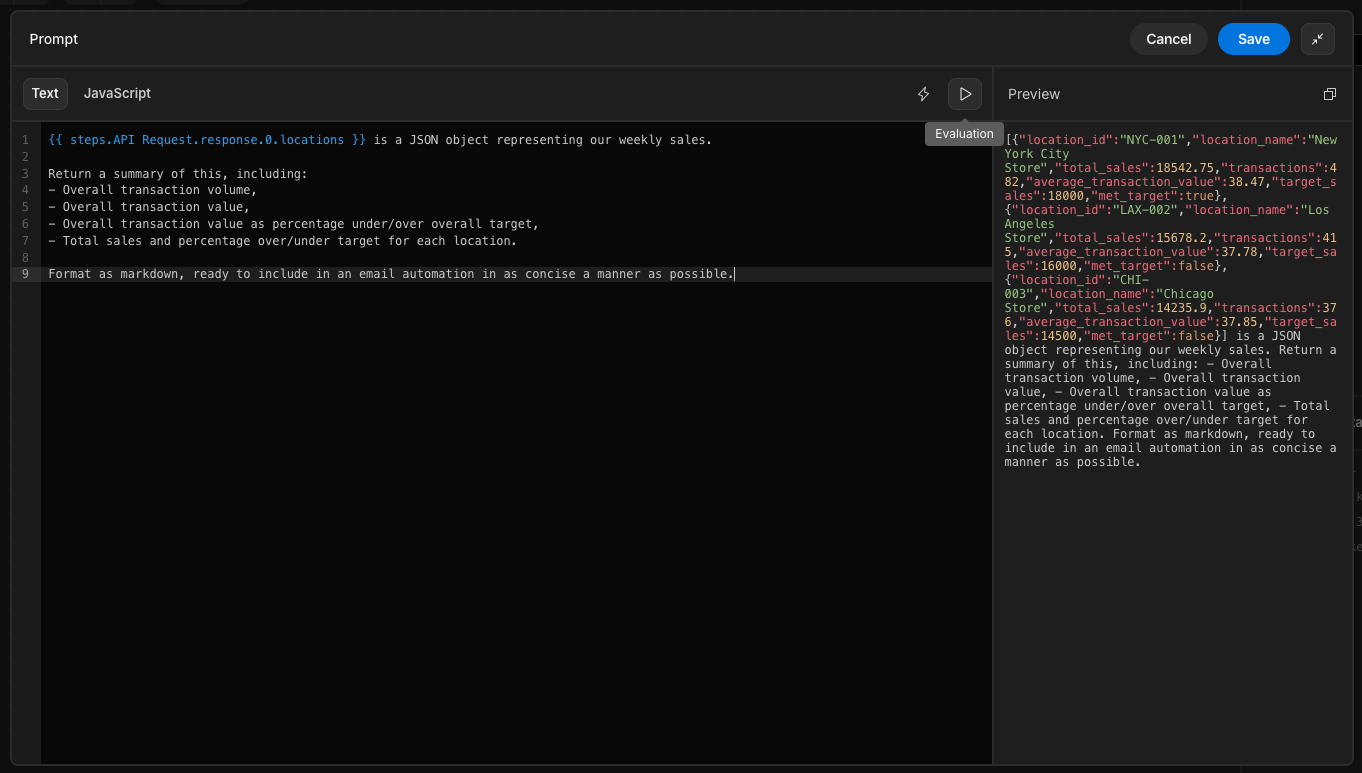Click line "- Overall transaction value,"
The image size is (1362, 773).
pyautogui.click(x=149, y=207)
